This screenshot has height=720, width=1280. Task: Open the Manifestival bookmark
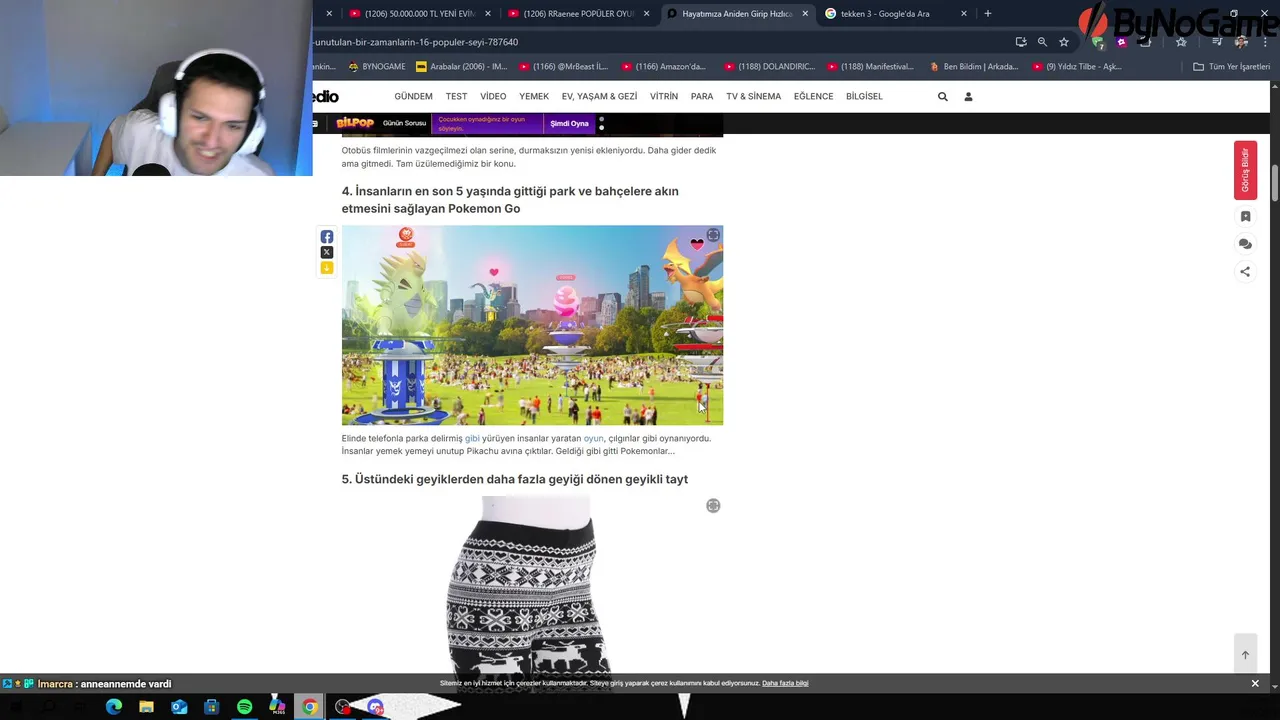(x=870, y=67)
